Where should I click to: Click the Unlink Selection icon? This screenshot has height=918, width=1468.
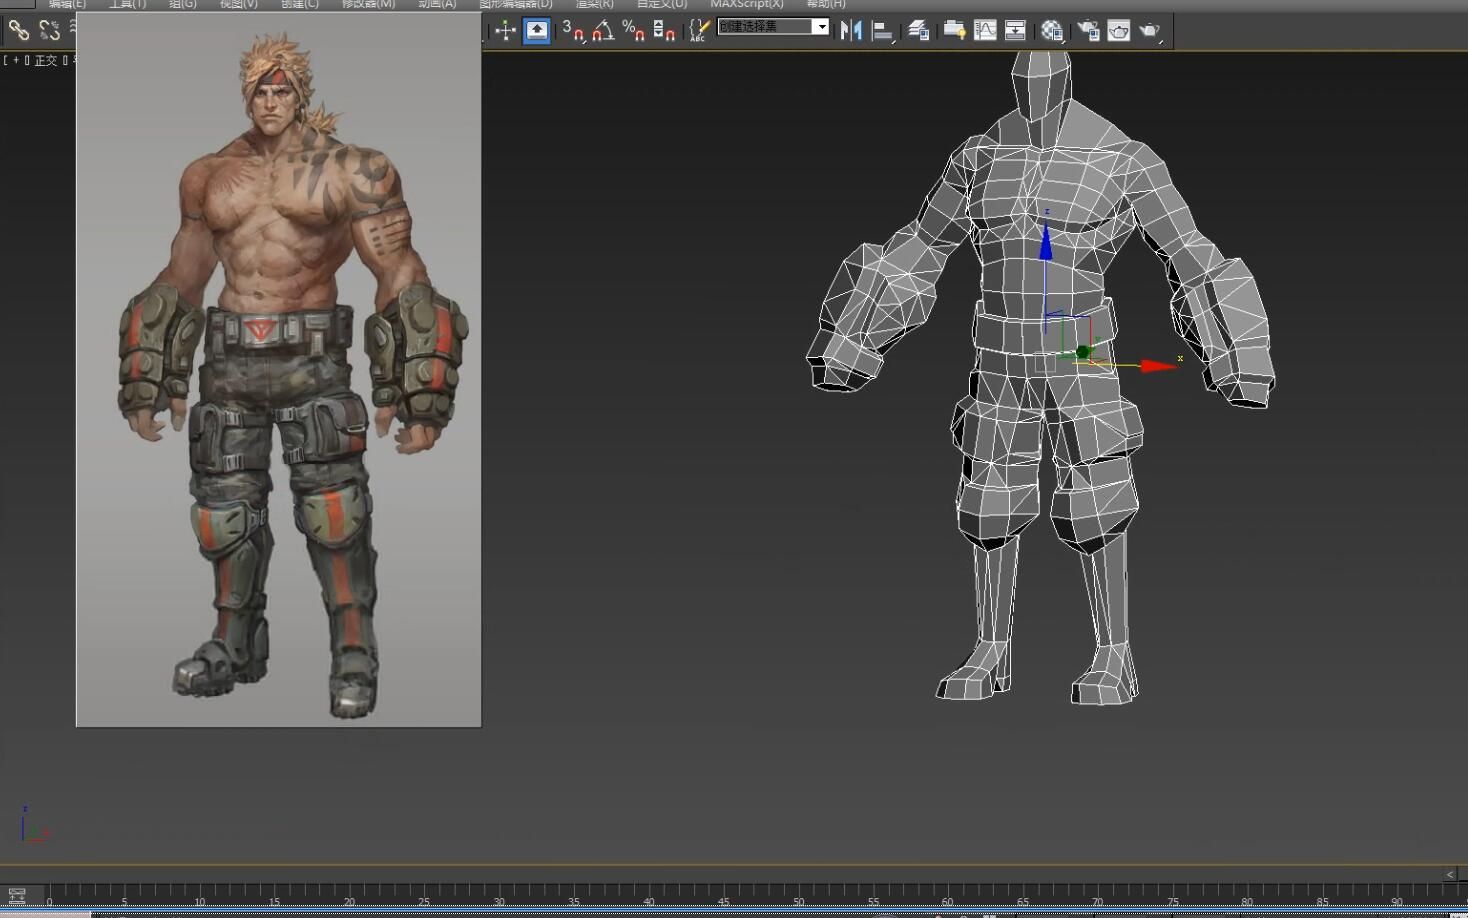point(49,31)
